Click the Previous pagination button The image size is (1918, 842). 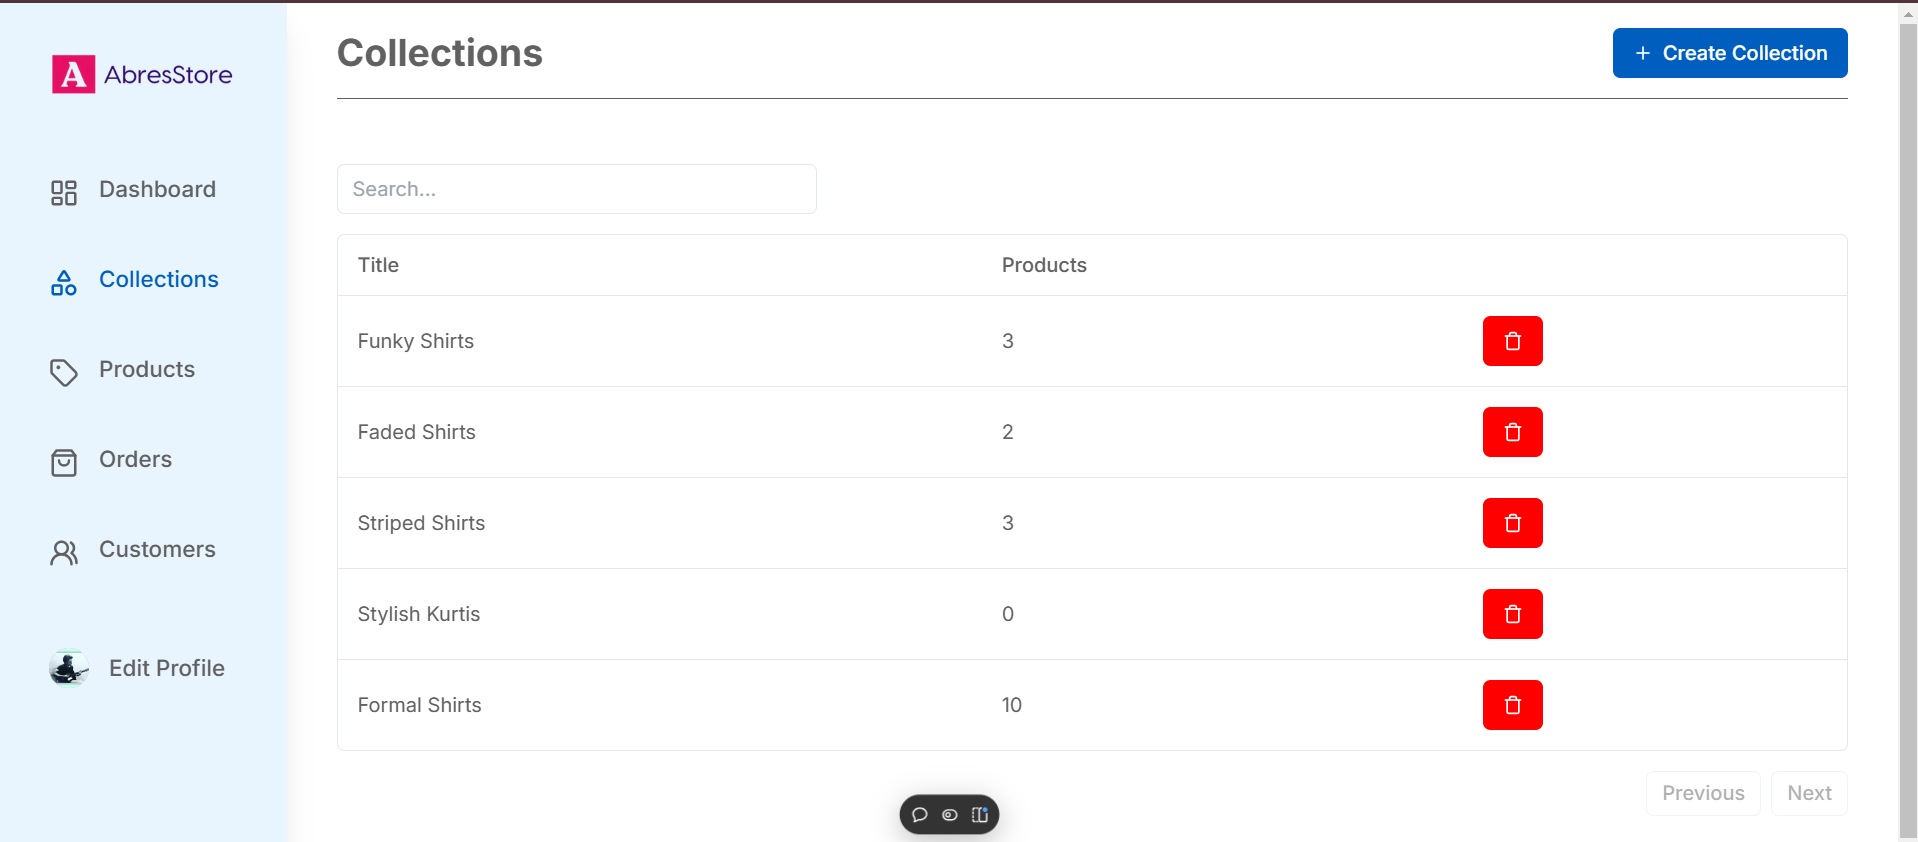(x=1702, y=793)
